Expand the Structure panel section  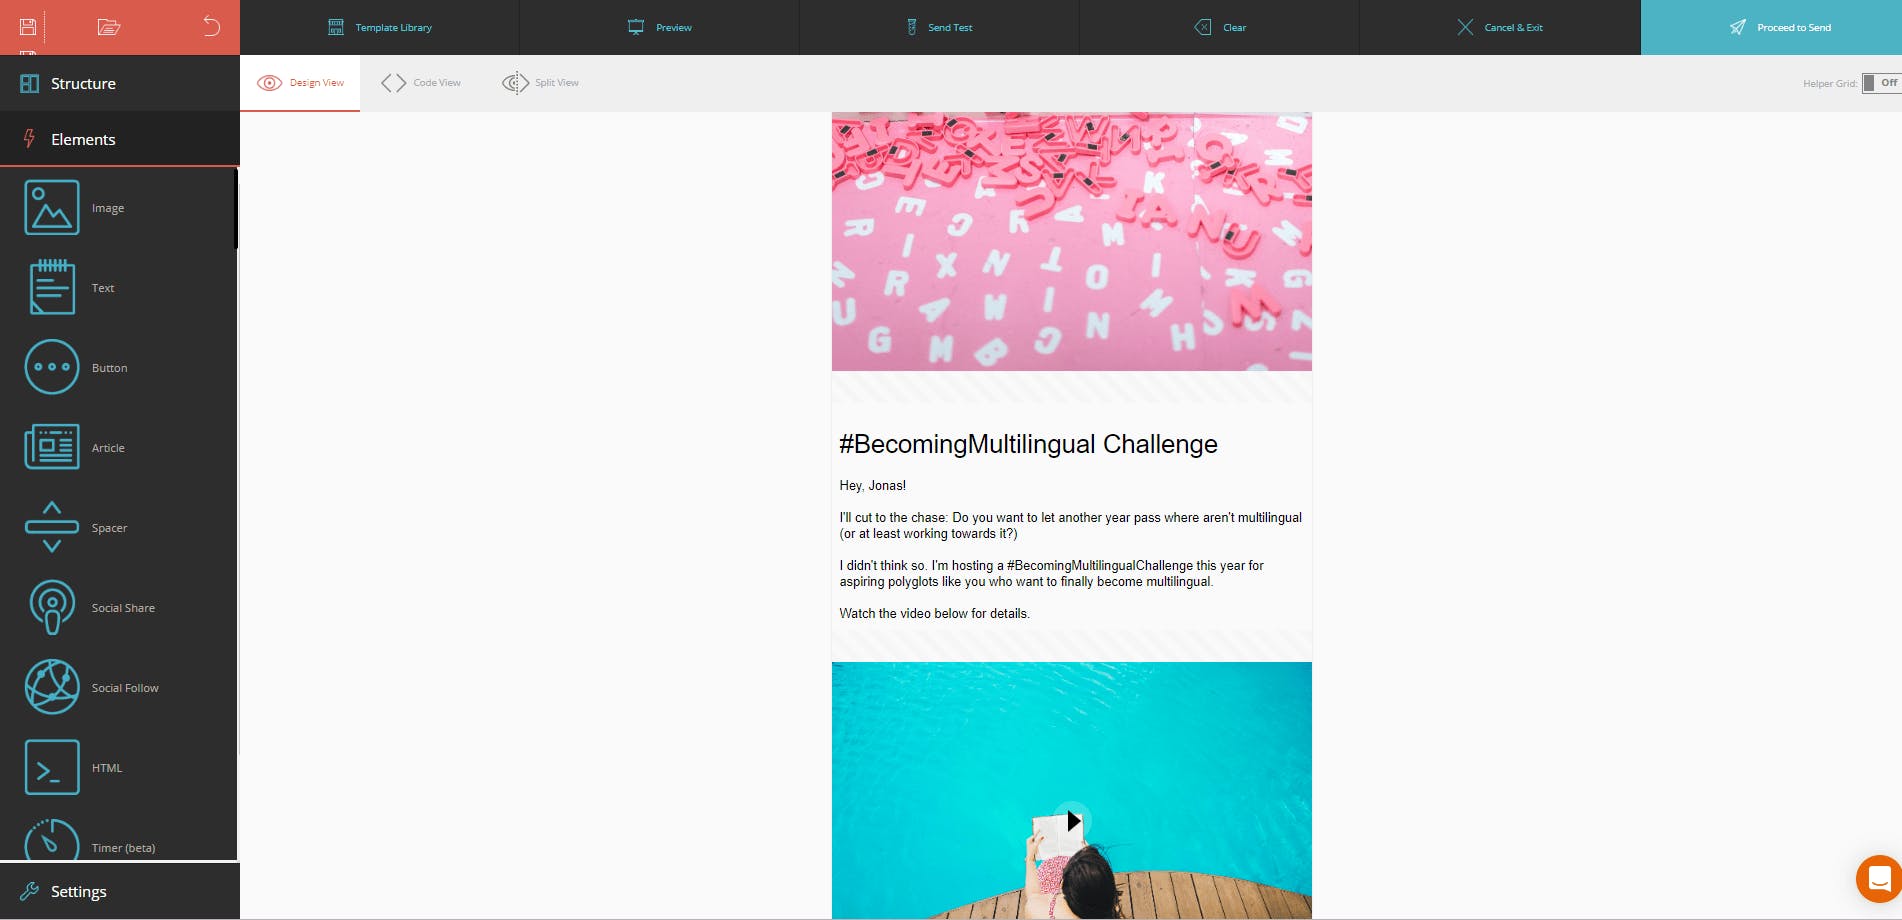coord(120,83)
